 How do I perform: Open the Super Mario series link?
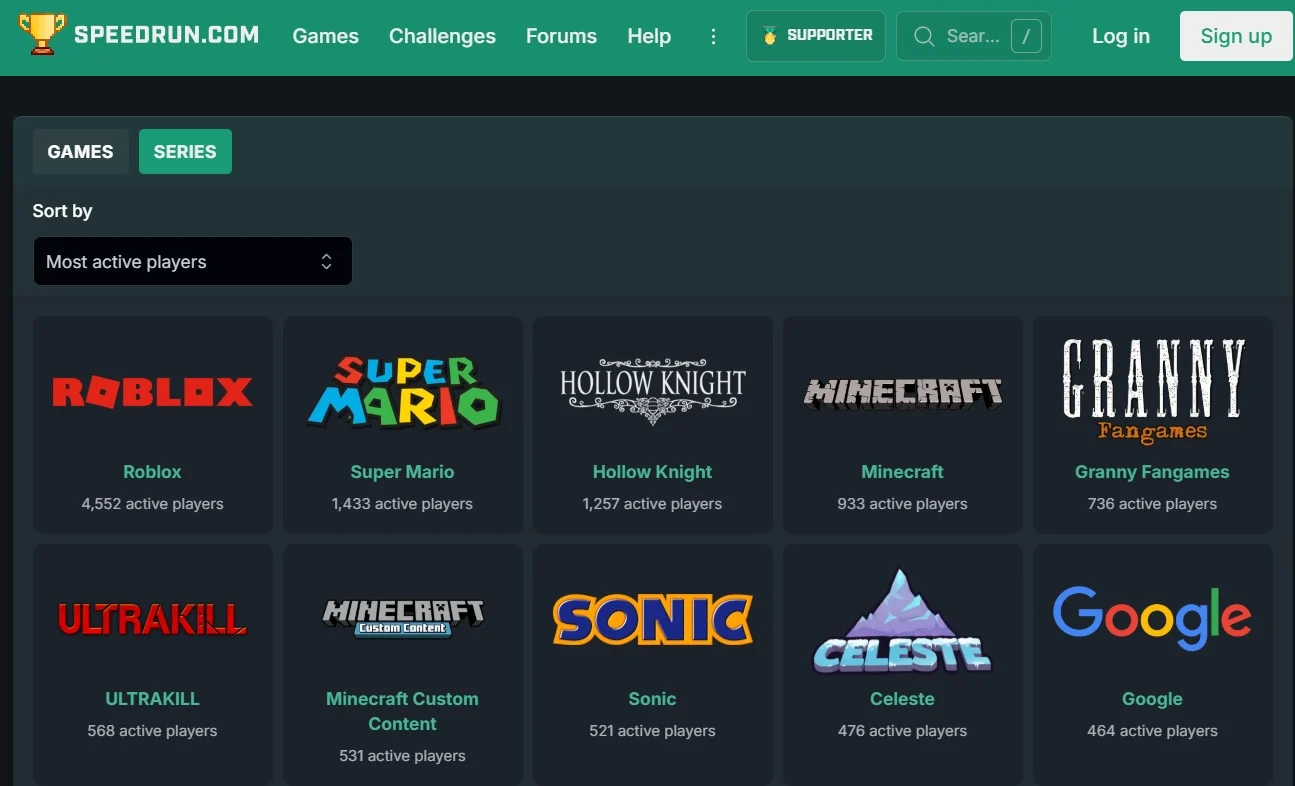[x=402, y=472]
